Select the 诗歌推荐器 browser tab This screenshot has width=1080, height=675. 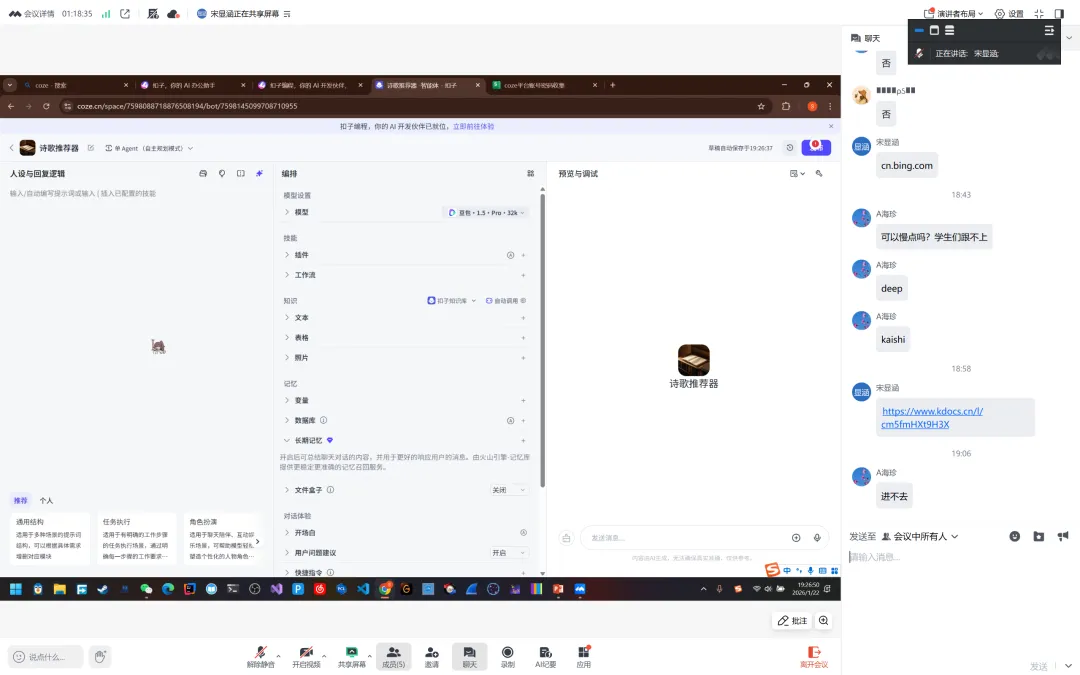click(x=425, y=85)
